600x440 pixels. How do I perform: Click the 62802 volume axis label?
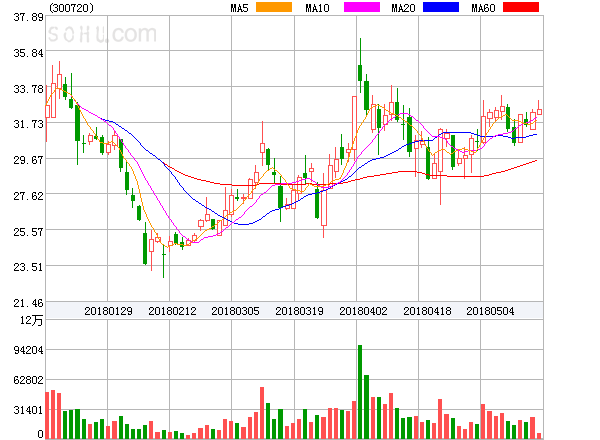pyautogui.click(x=28, y=380)
